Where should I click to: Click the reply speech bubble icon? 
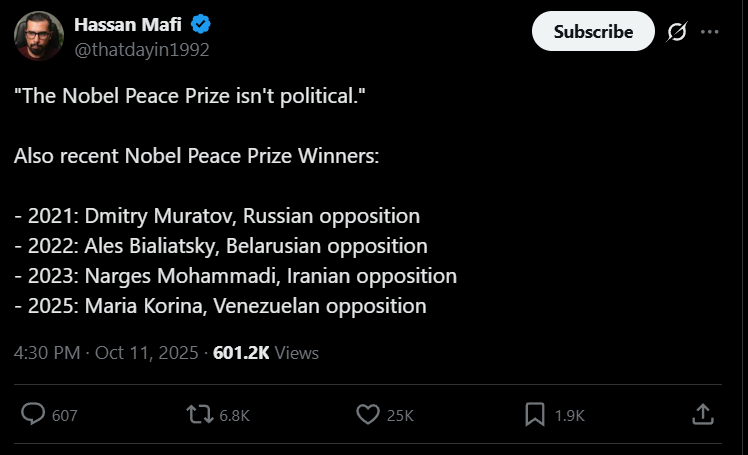coord(33,414)
